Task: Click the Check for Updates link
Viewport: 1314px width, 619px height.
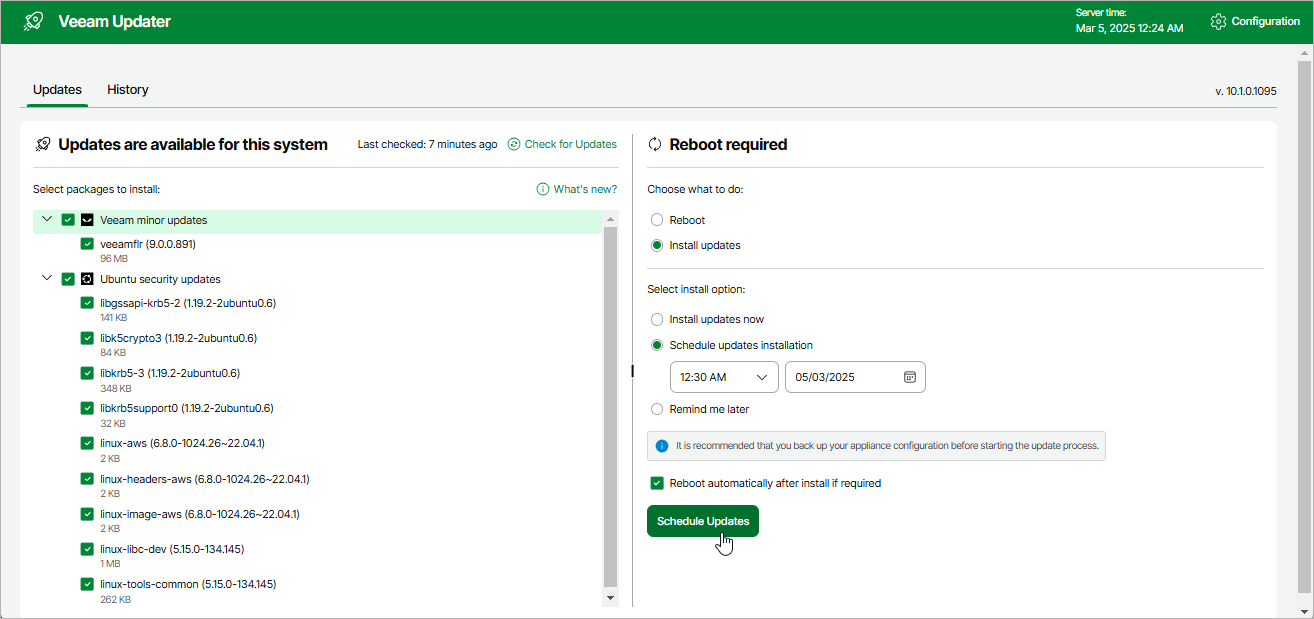Action: 571,144
